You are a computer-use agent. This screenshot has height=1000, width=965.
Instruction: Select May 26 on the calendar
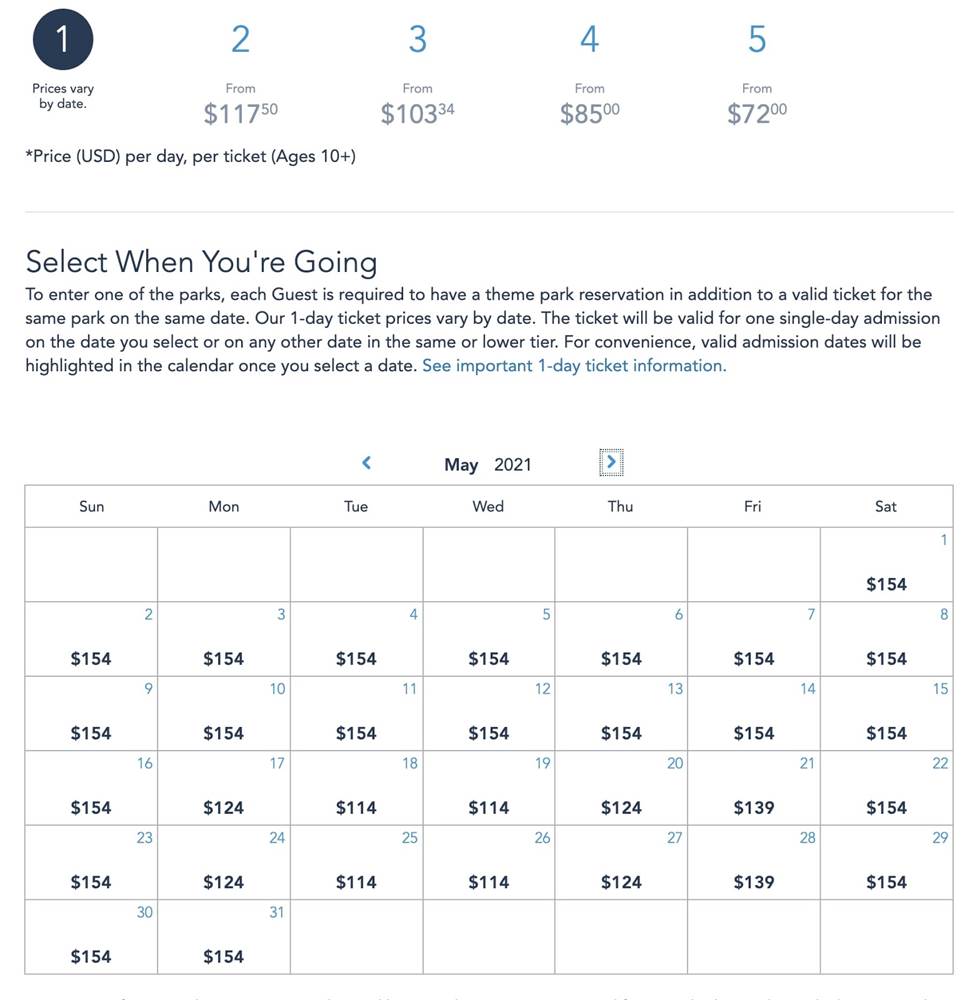point(488,862)
